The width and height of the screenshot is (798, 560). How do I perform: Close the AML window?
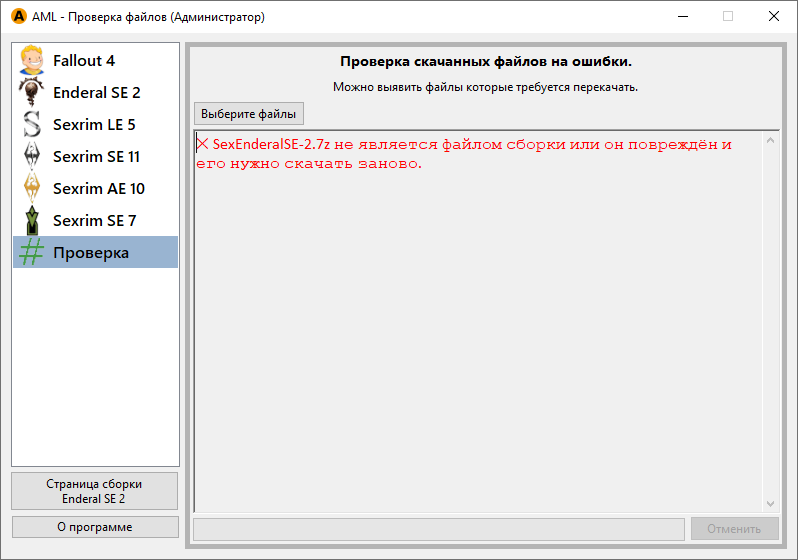(774, 17)
